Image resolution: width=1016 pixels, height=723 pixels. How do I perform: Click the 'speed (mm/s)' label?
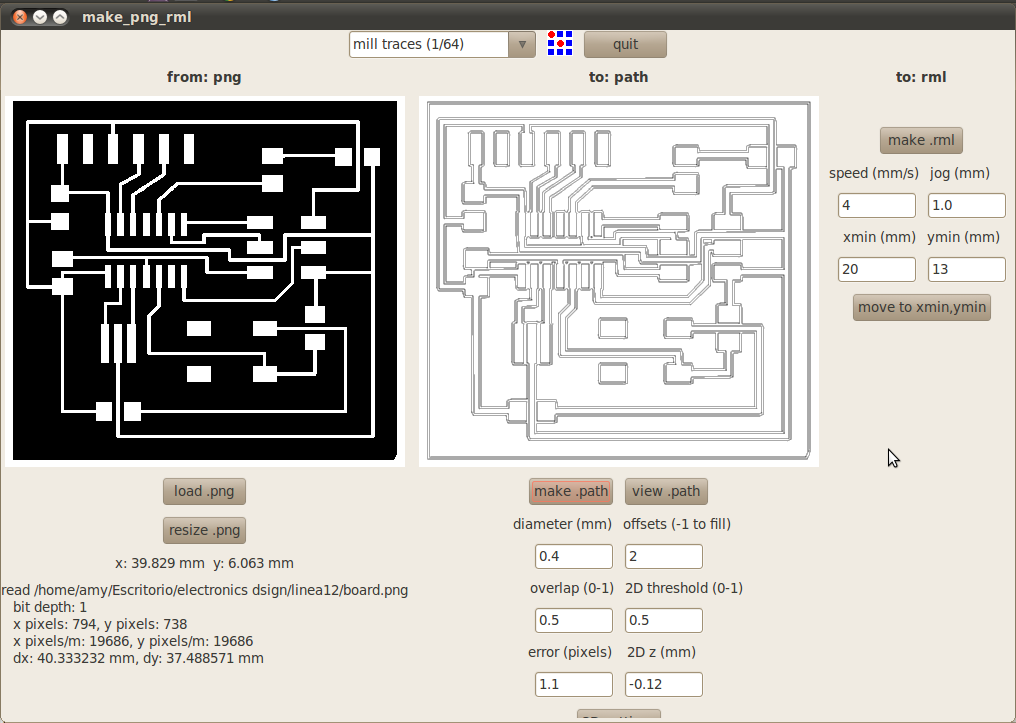click(x=873, y=173)
